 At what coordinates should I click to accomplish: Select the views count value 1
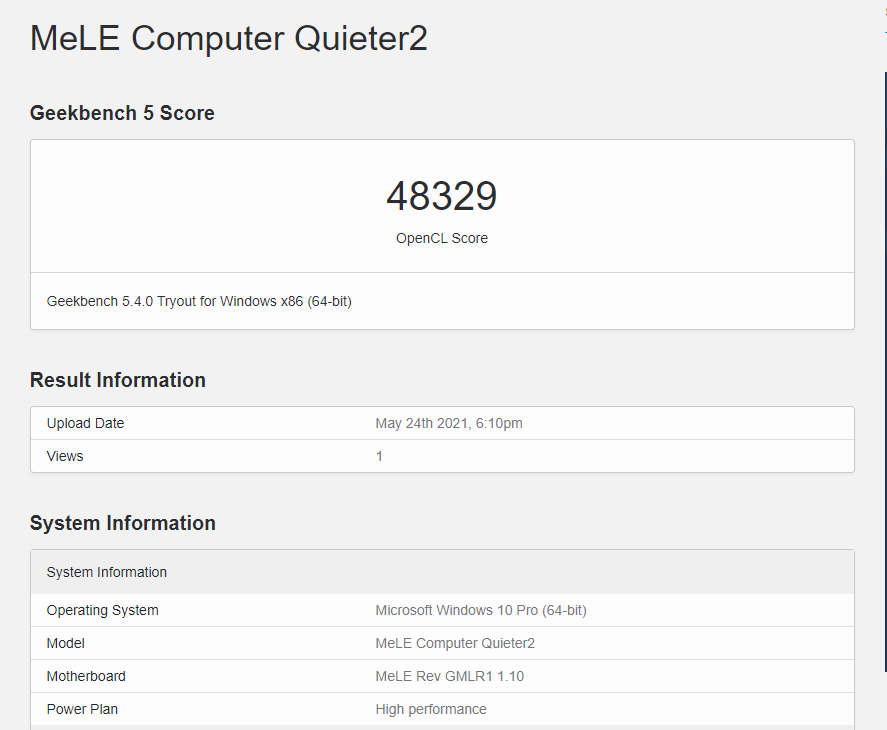pos(380,456)
